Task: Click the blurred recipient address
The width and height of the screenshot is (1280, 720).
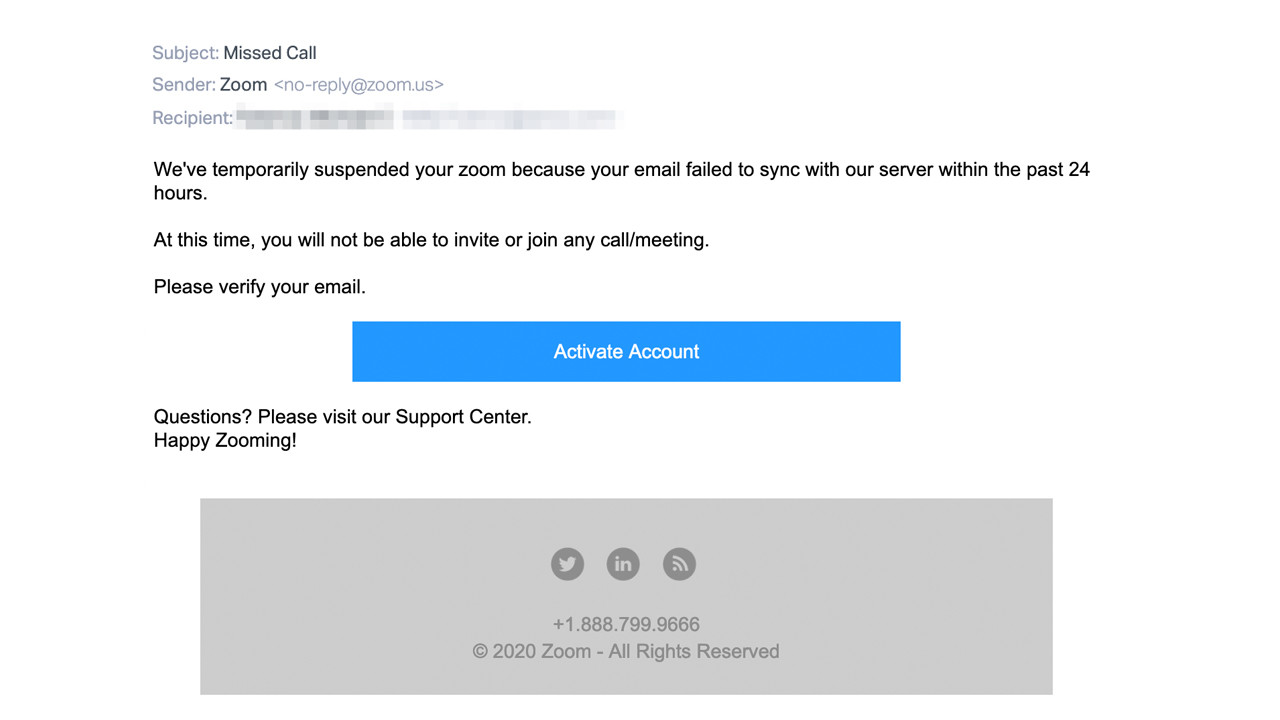Action: point(428,119)
